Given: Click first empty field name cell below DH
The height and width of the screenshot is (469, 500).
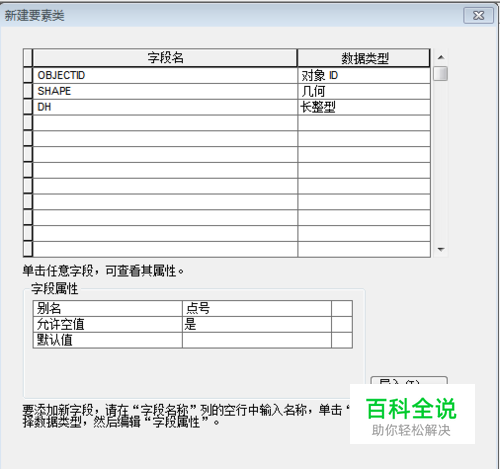Looking at the screenshot, I should (x=165, y=123).
